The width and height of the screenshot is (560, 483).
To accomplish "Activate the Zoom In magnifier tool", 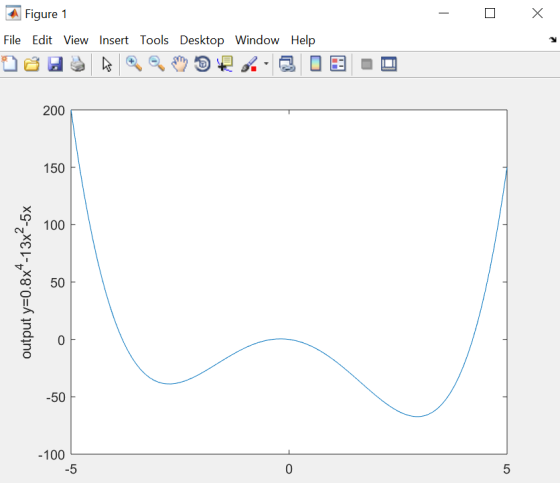I will pyautogui.click(x=134, y=64).
